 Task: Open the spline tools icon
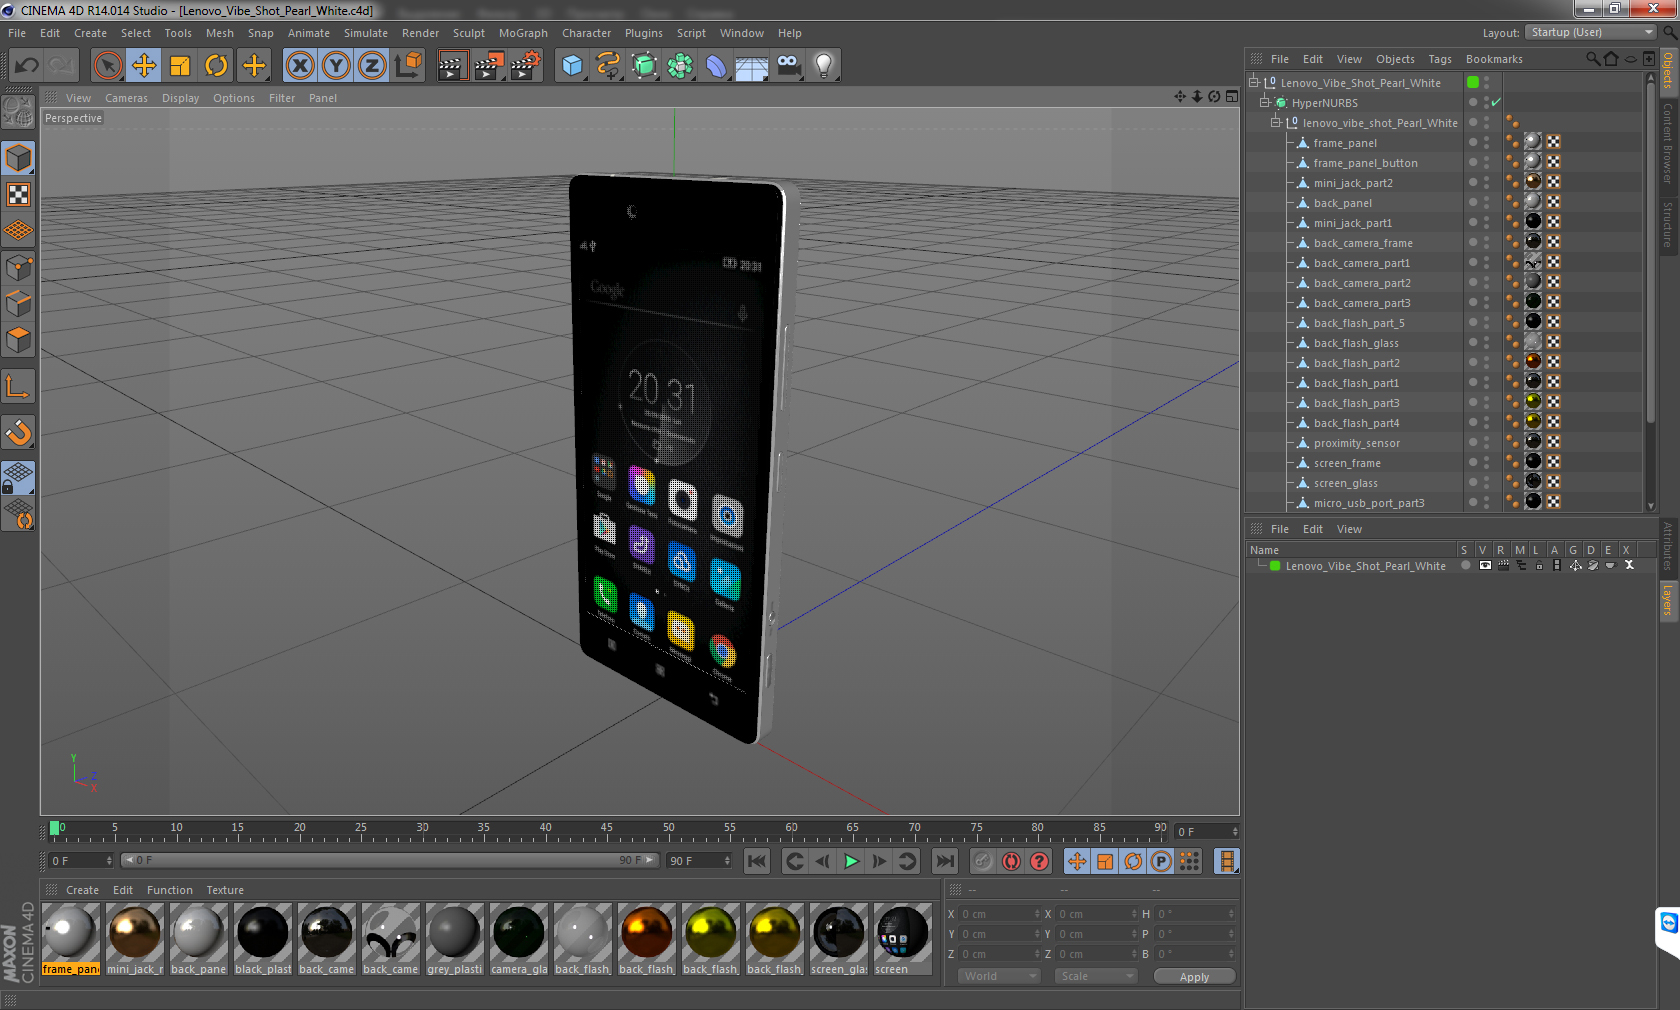point(608,66)
